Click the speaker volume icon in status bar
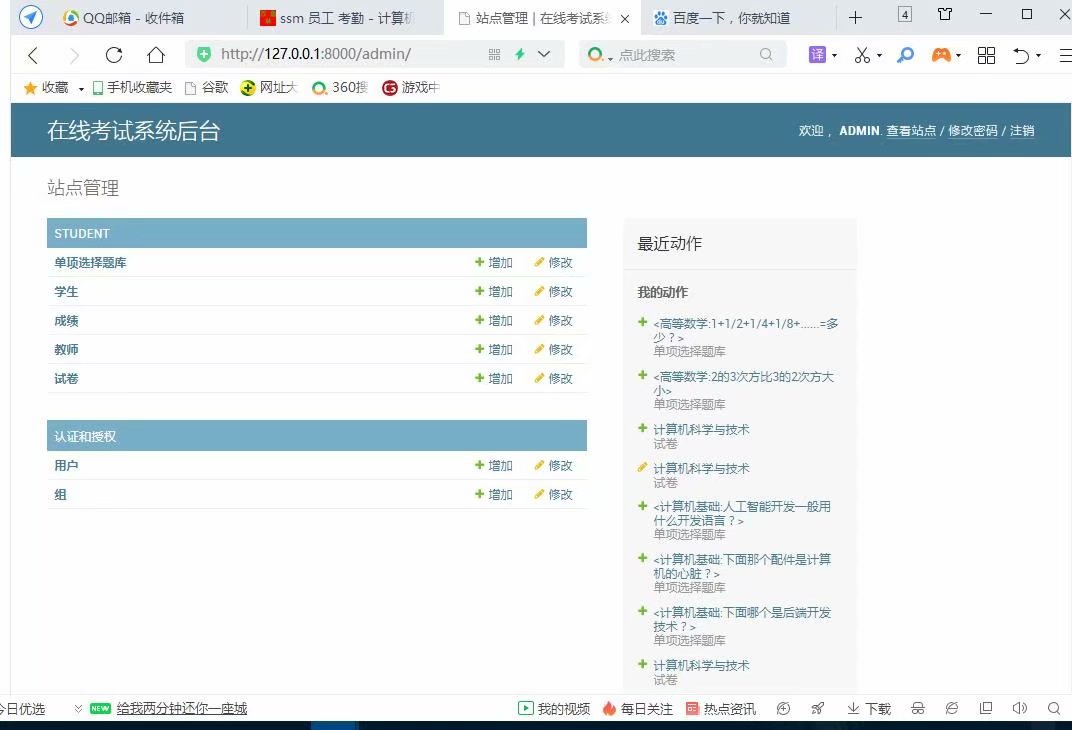Screen dimensions: 1072x730 click(1019, 708)
